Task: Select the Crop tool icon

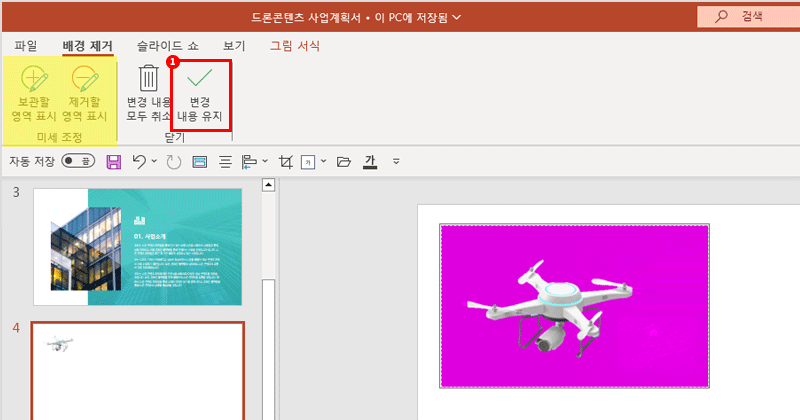Action: tap(286, 161)
